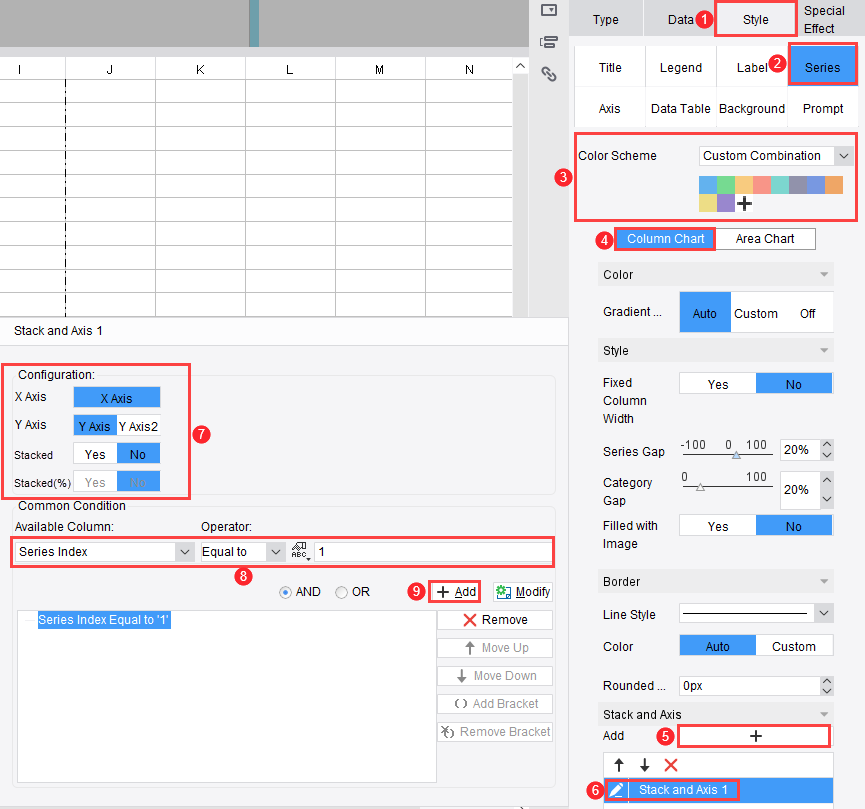
Task: Pick the purple swatch in color scheme
Action: 726,203
